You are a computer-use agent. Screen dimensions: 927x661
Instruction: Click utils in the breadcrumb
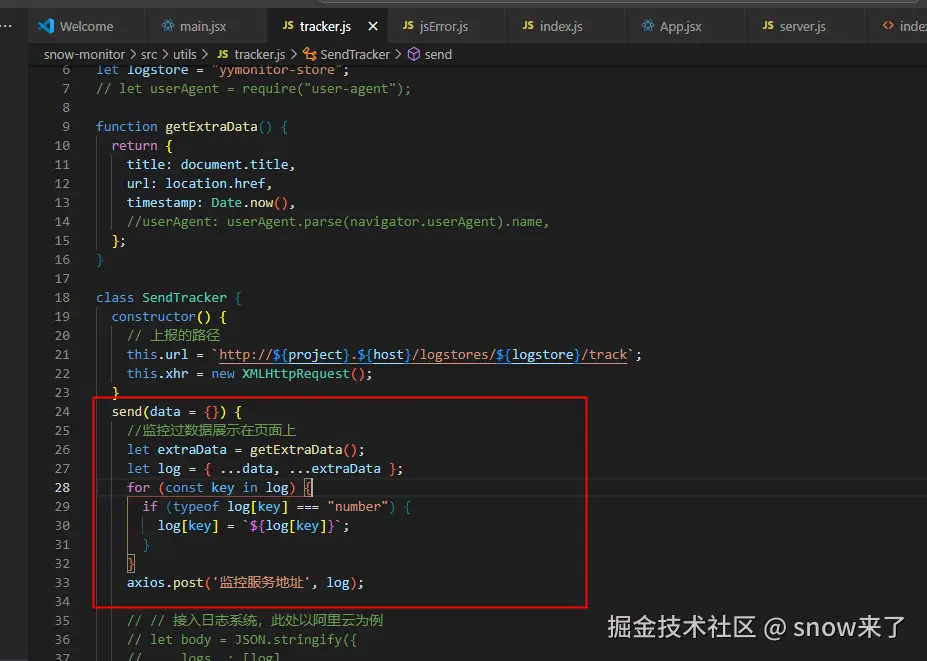(184, 54)
